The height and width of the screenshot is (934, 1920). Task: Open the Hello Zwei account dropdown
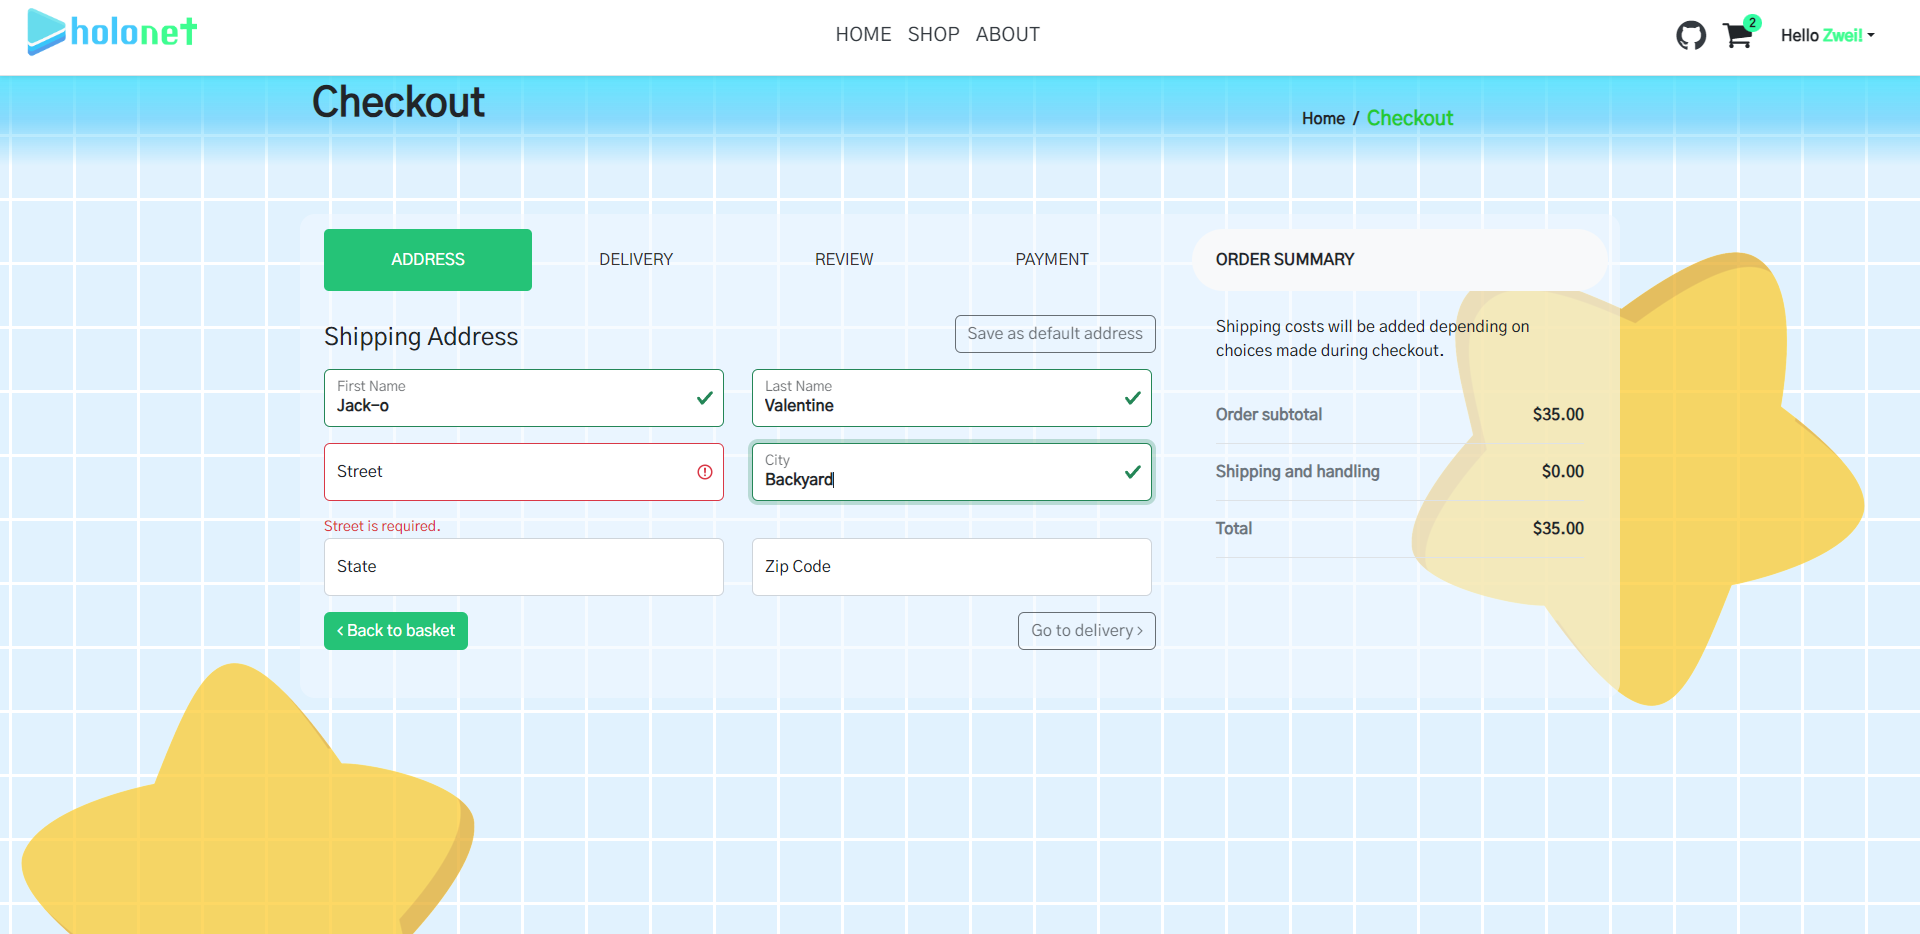(1827, 35)
